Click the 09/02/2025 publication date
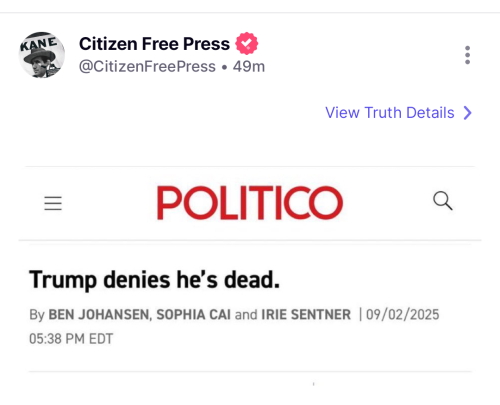The width and height of the screenshot is (500, 405). (402, 315)
